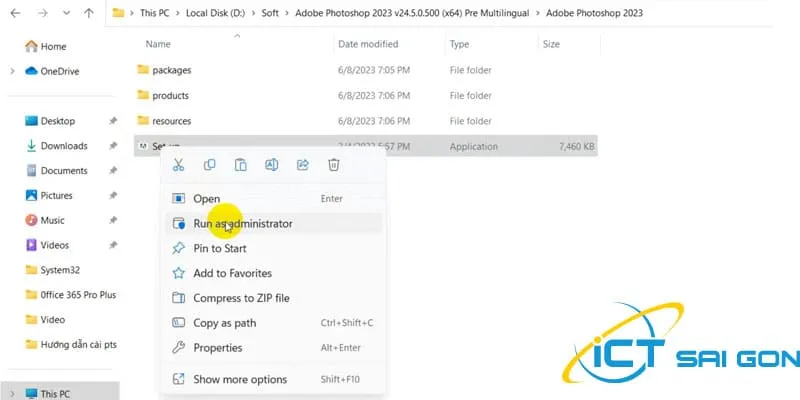The width and height of the screenshot is (800, 400).
Task: Open Music in quick access
Action: [45, 220]
